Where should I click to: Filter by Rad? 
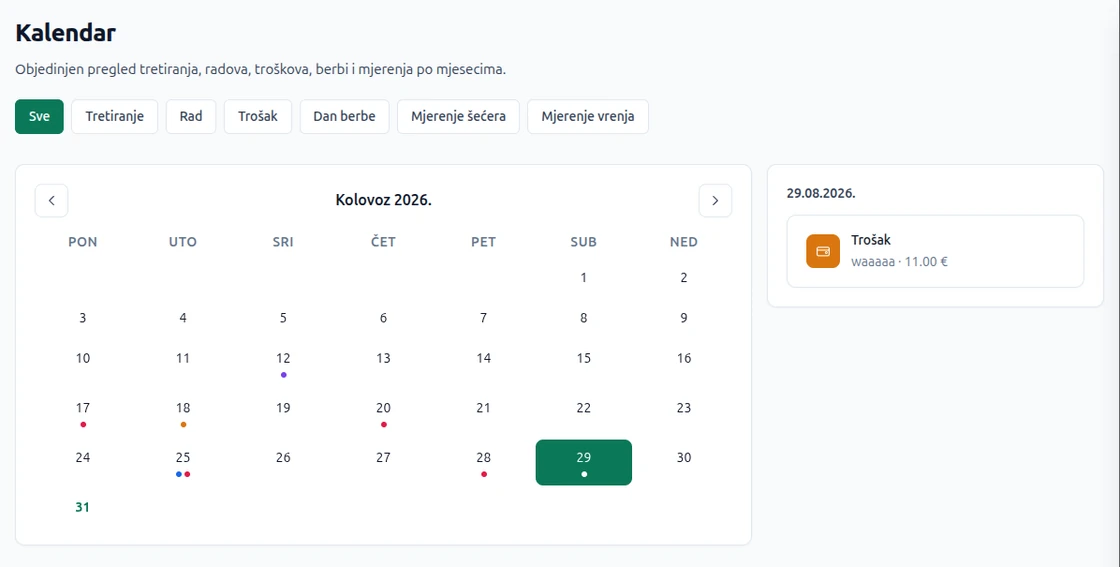[x=191, y=116]
